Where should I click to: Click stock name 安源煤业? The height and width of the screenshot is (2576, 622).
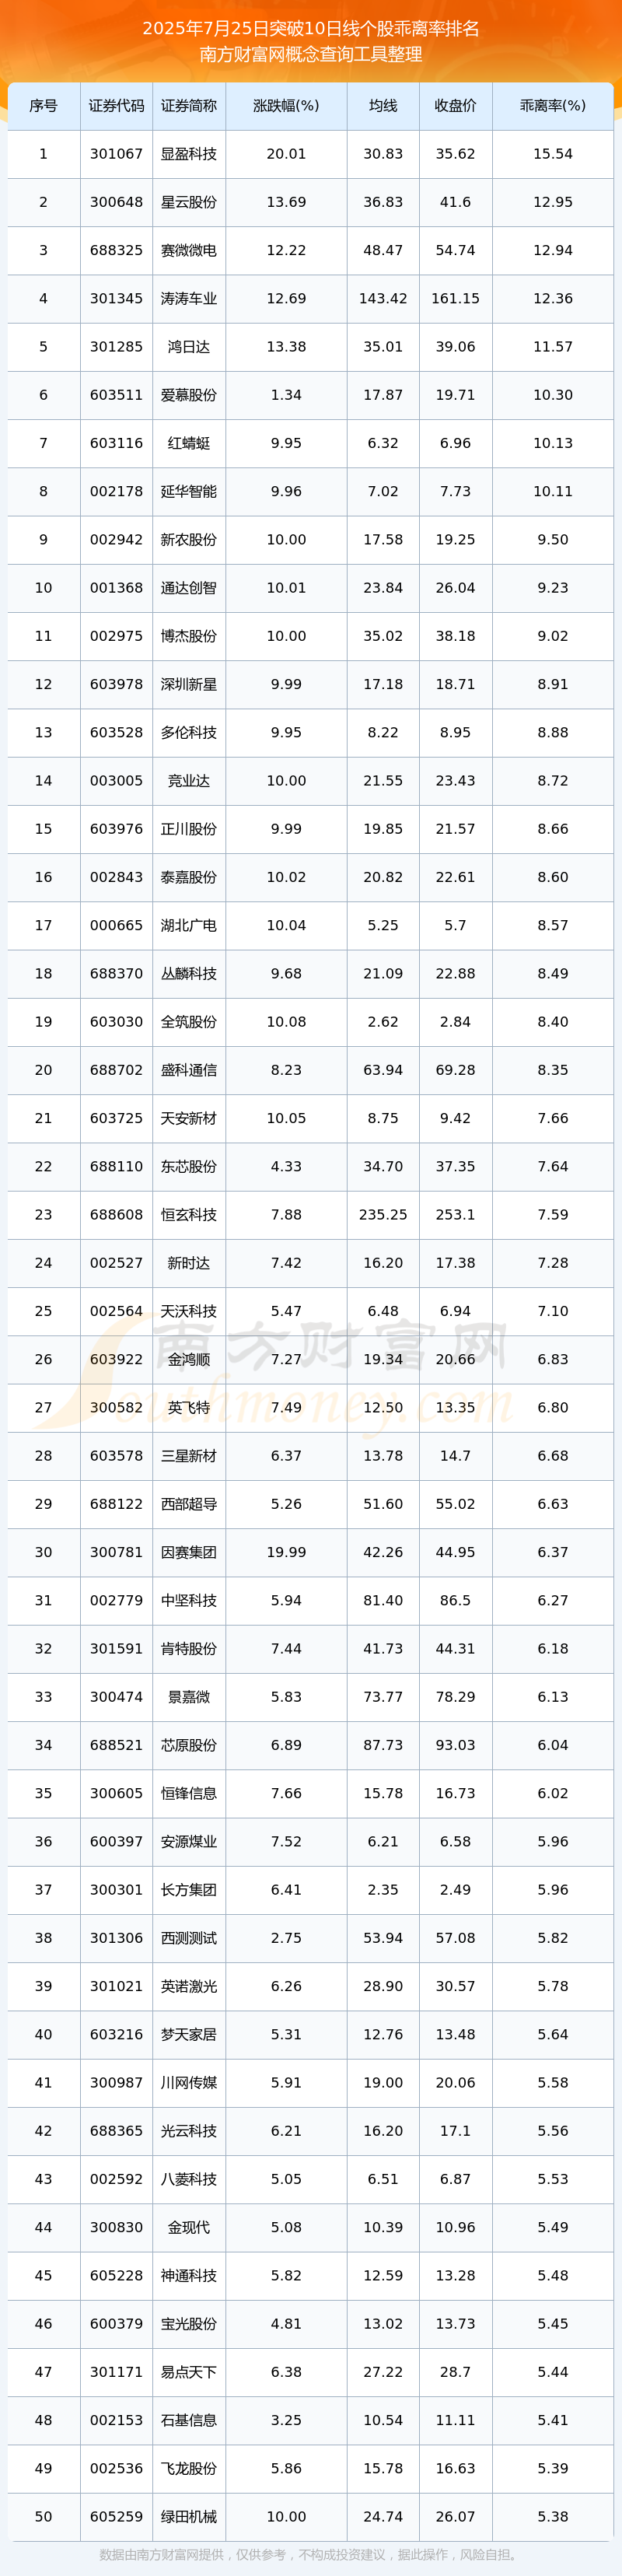coord(189,1841)
